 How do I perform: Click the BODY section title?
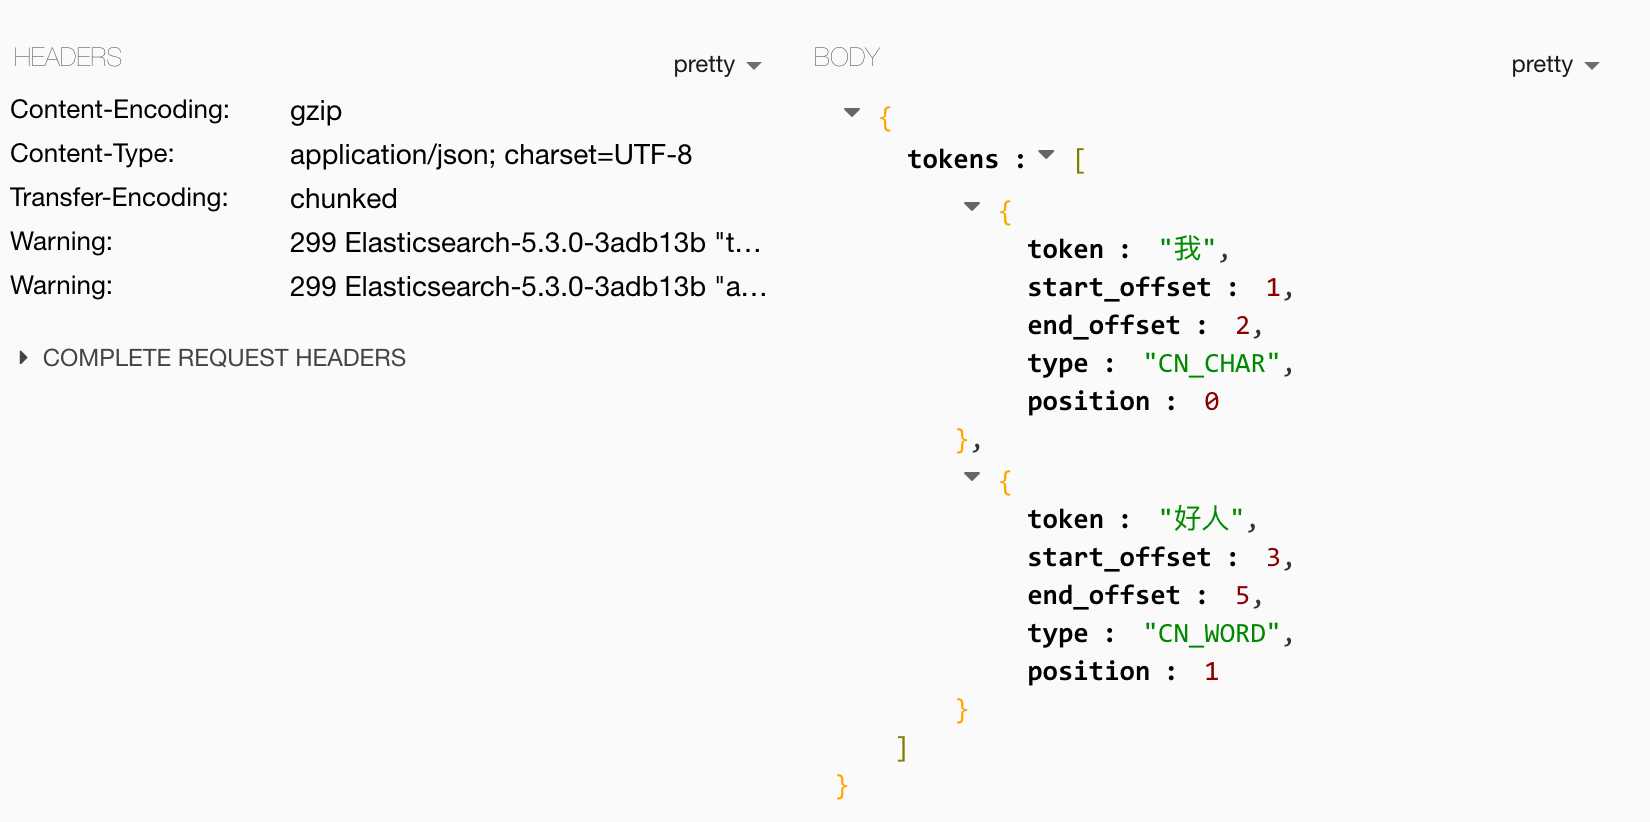(846, 57)
